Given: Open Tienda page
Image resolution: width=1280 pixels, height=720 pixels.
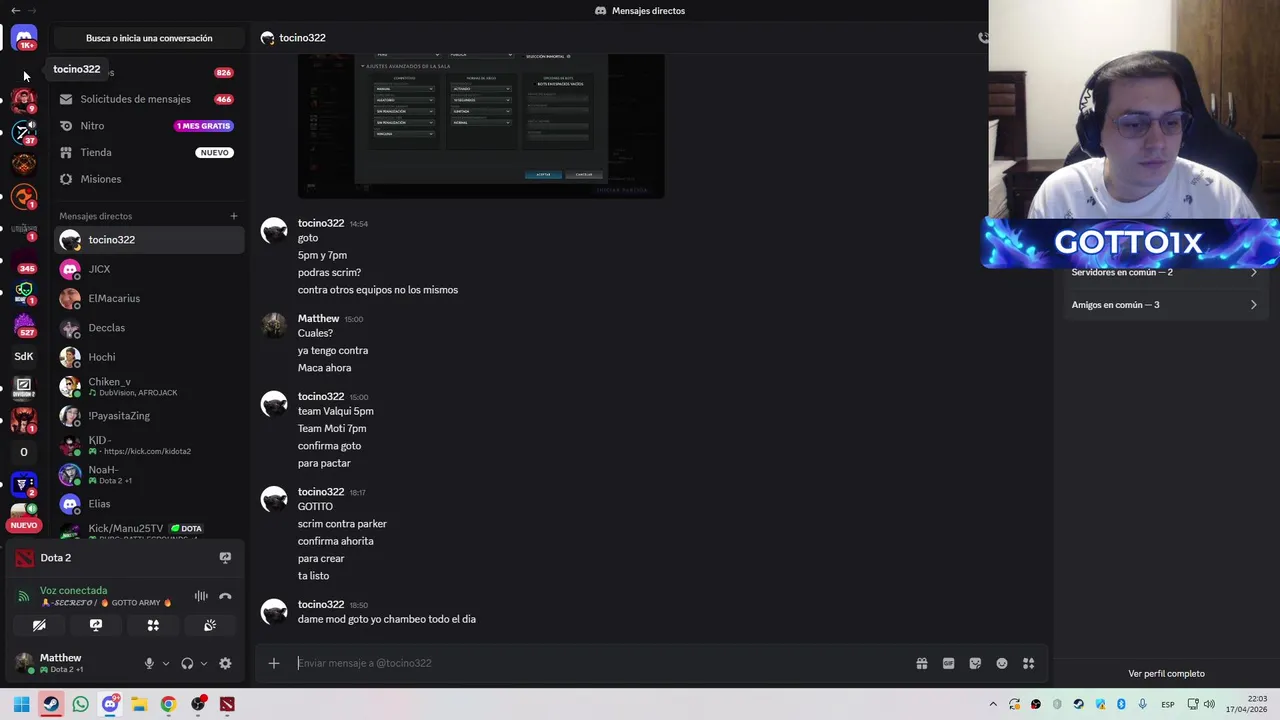Looking at the screenshot, I should [x=148, y=152].
